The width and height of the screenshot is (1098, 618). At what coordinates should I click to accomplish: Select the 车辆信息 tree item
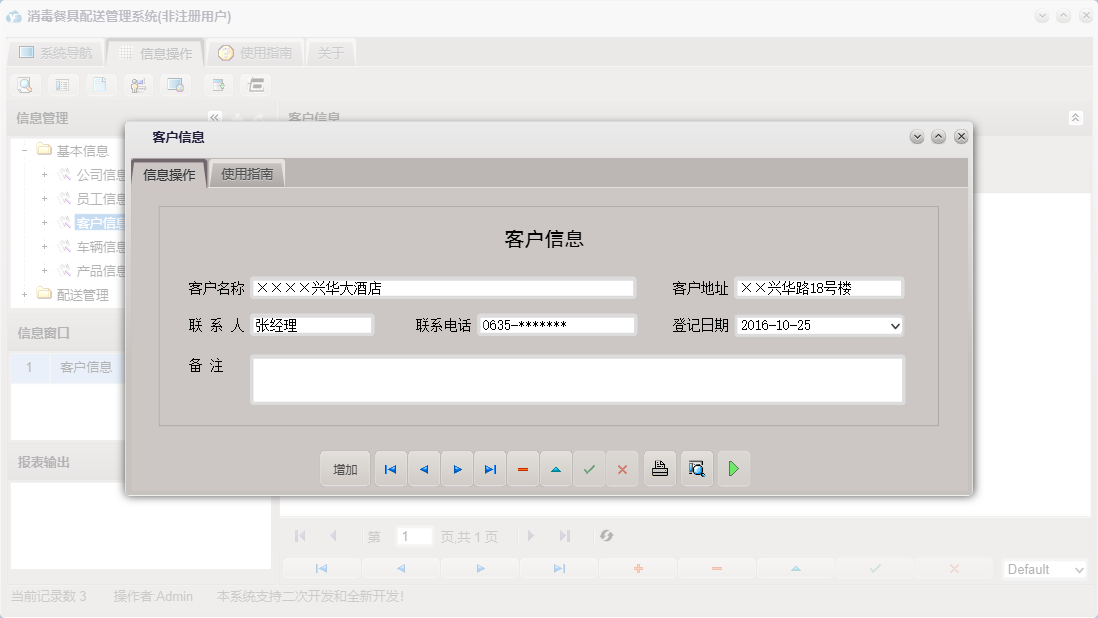pos(97,246)
